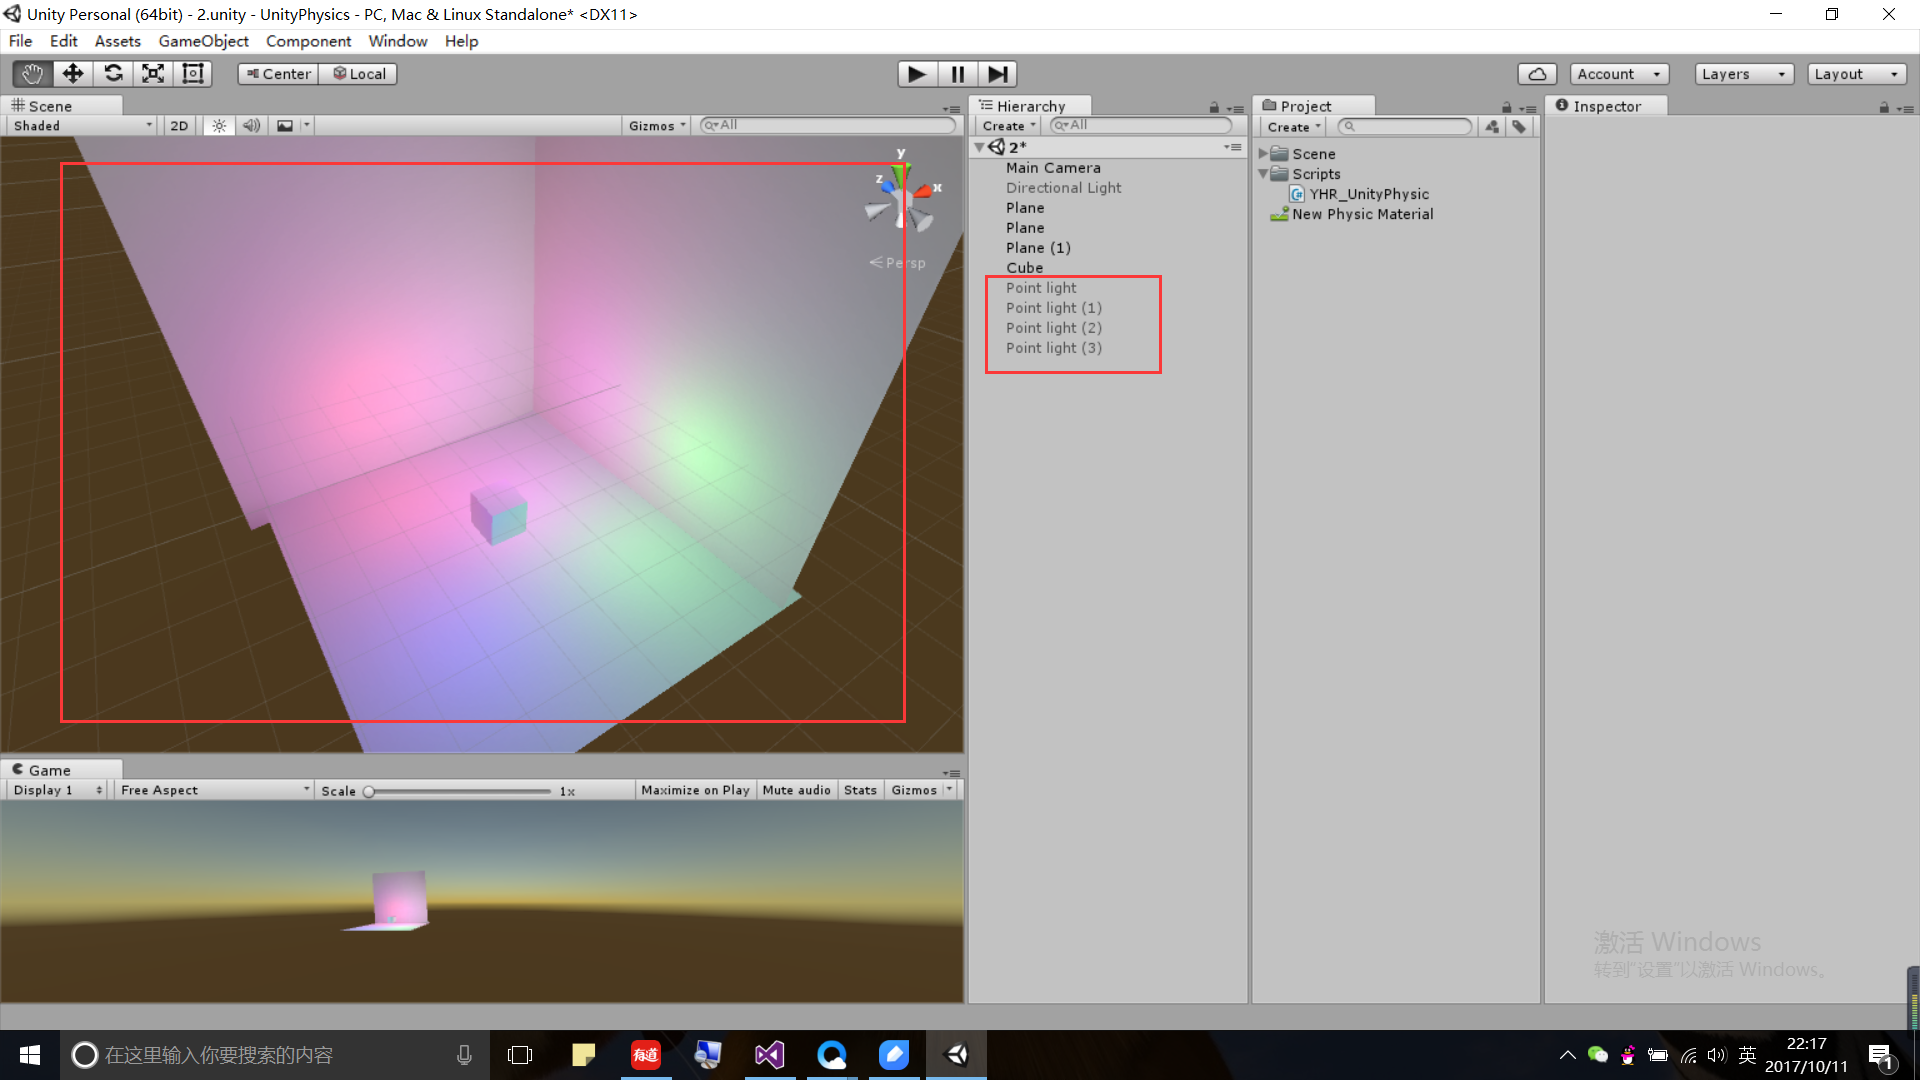The image size is (1920, 1080).
Task: Open the Layers dropdown
Action: 1743,74
